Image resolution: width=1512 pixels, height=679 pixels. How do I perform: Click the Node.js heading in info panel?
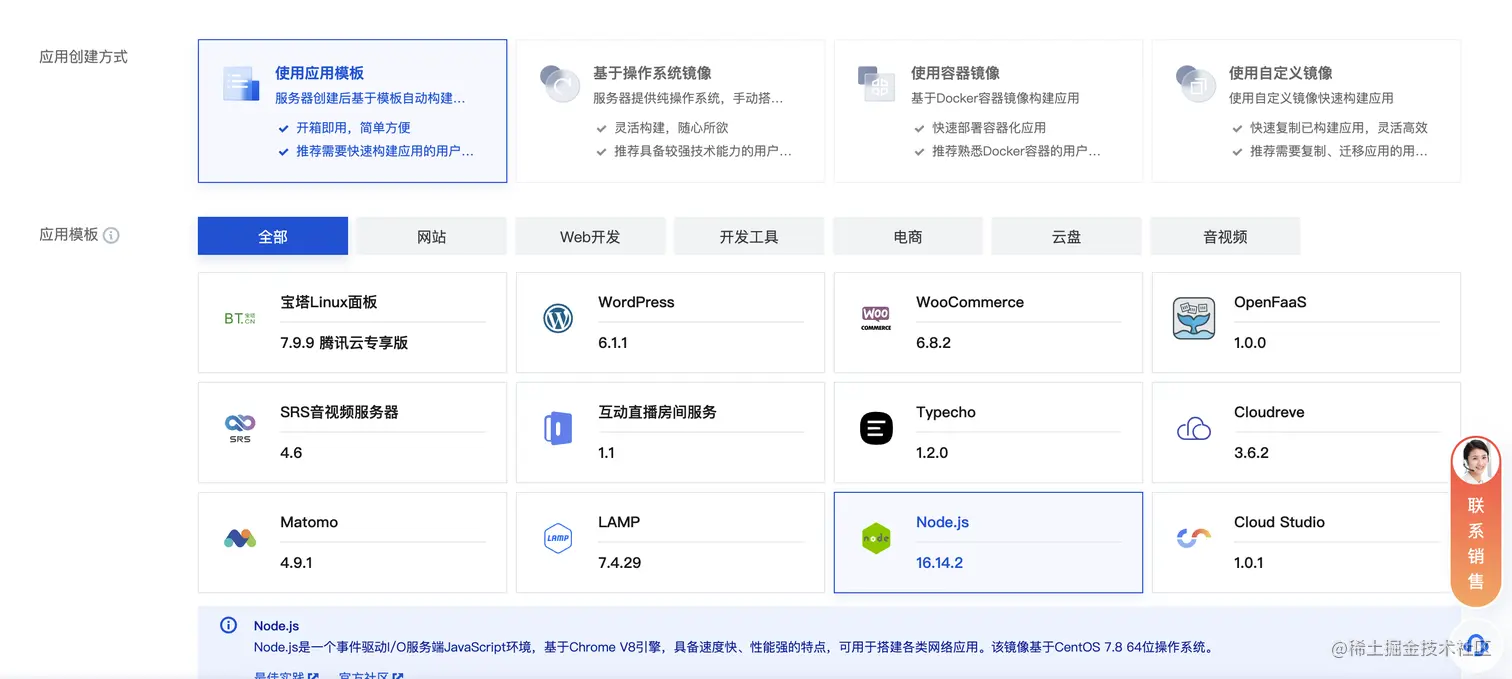[x=276, y=626]
